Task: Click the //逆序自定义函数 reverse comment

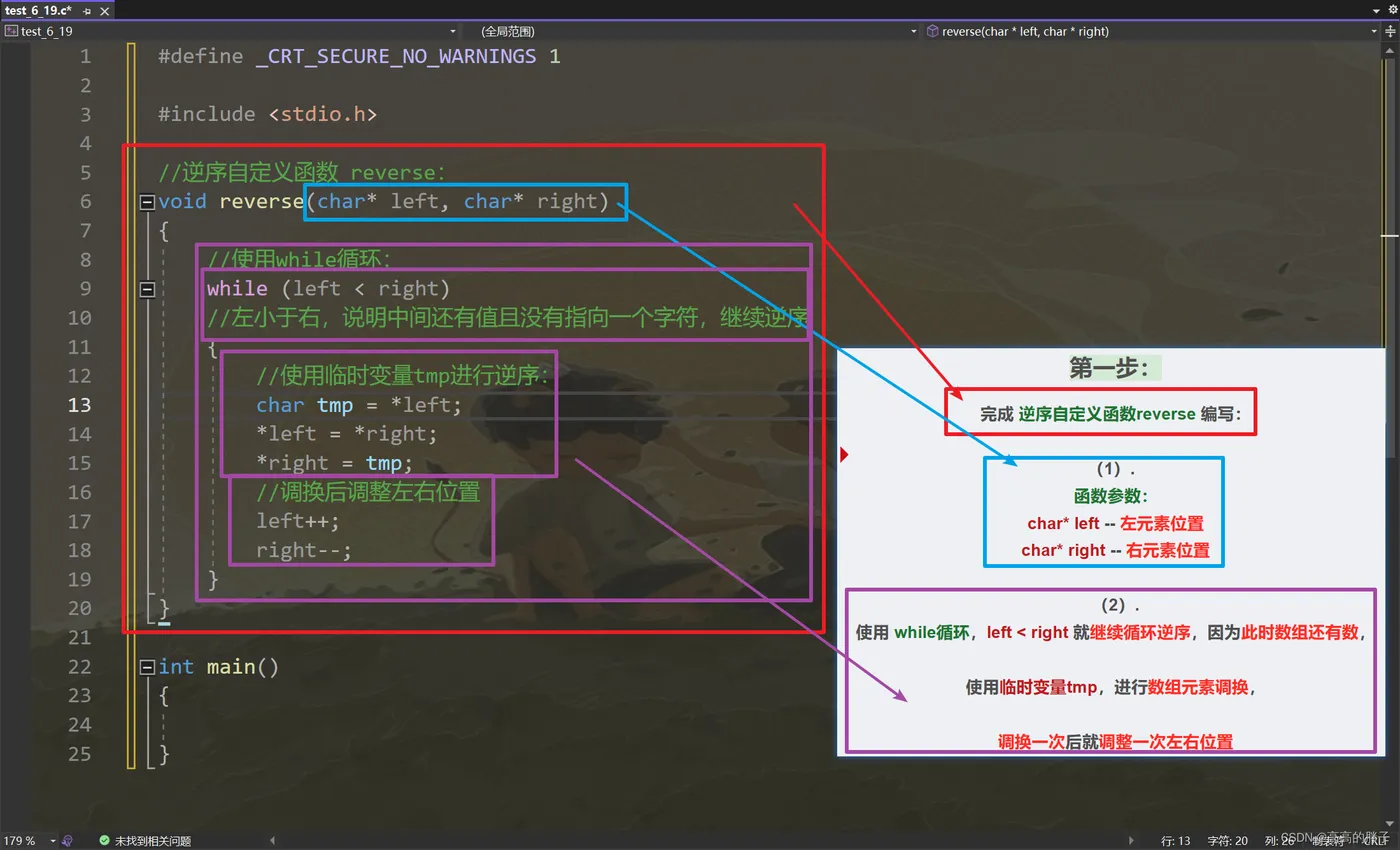Action: tap(302, 173)
